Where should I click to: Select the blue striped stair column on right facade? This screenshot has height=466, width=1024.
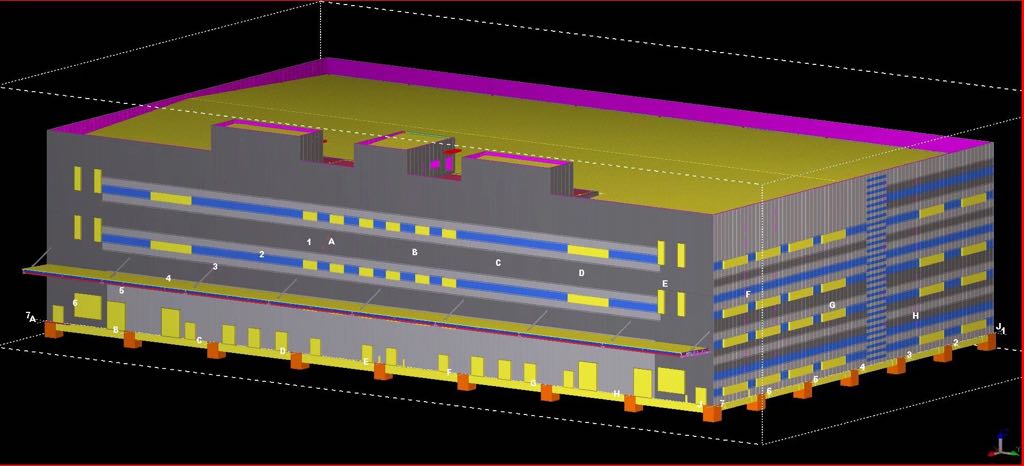[x=876, y=265]
